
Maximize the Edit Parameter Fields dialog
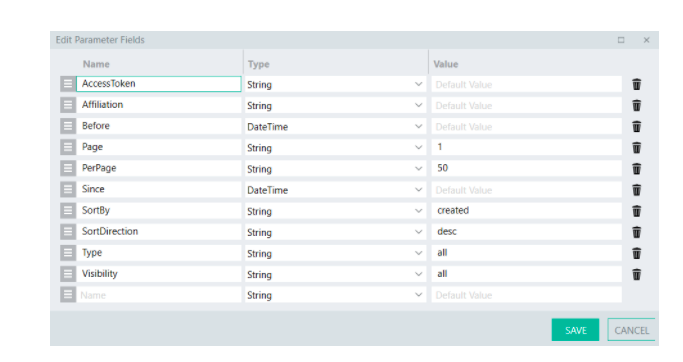621,40
